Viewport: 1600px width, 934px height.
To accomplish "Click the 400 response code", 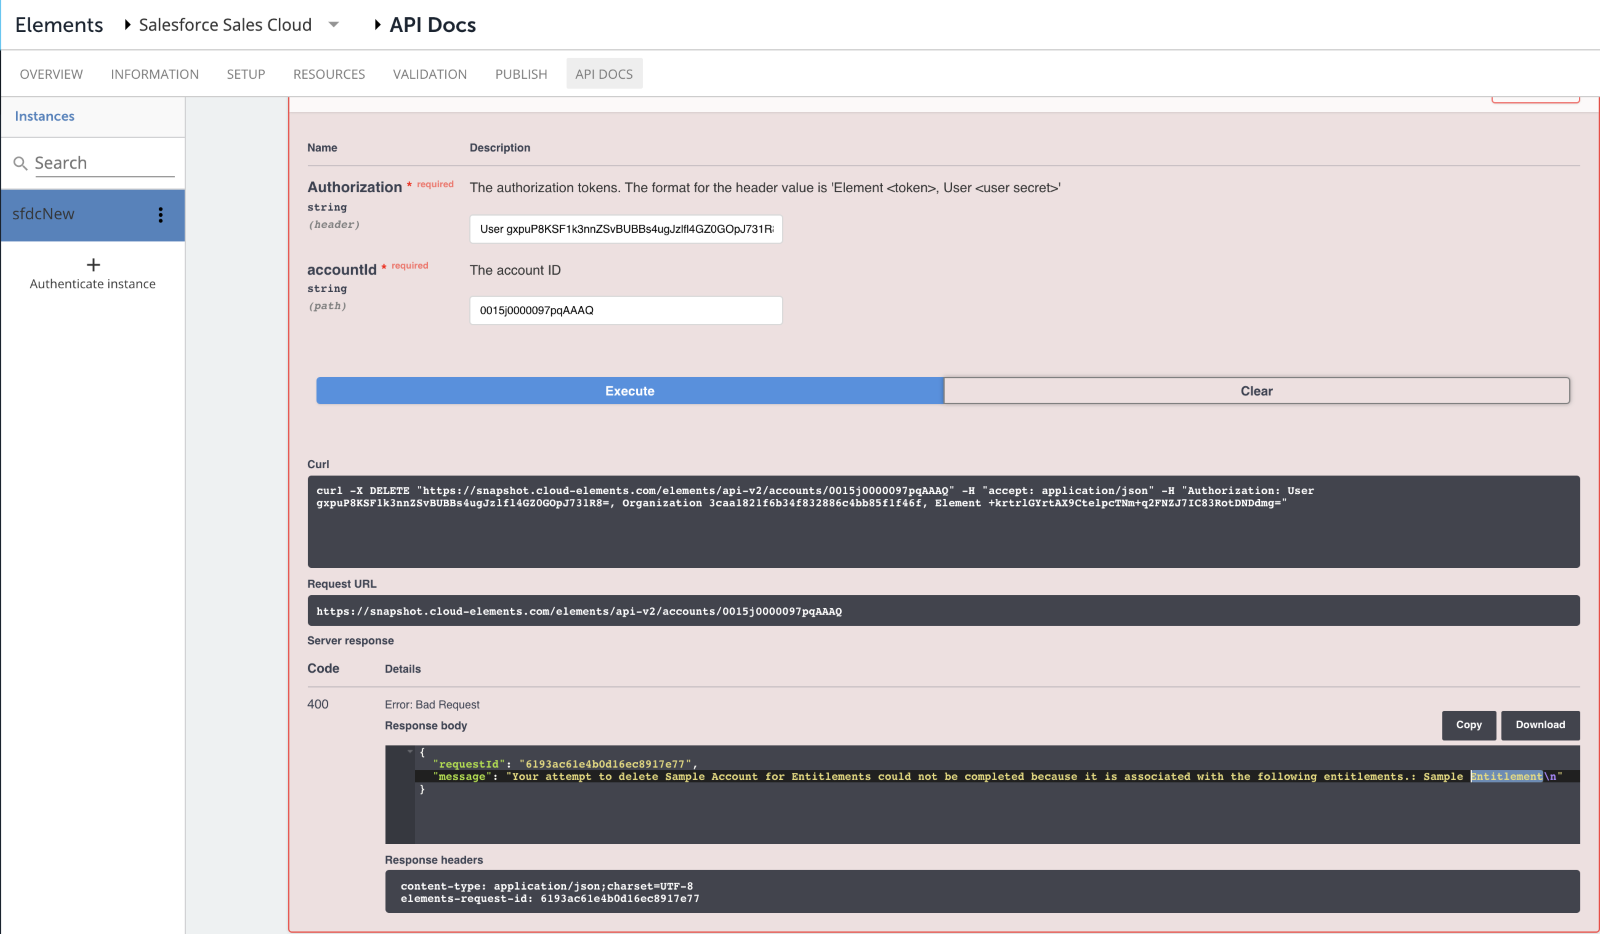I will click(318, 705).
